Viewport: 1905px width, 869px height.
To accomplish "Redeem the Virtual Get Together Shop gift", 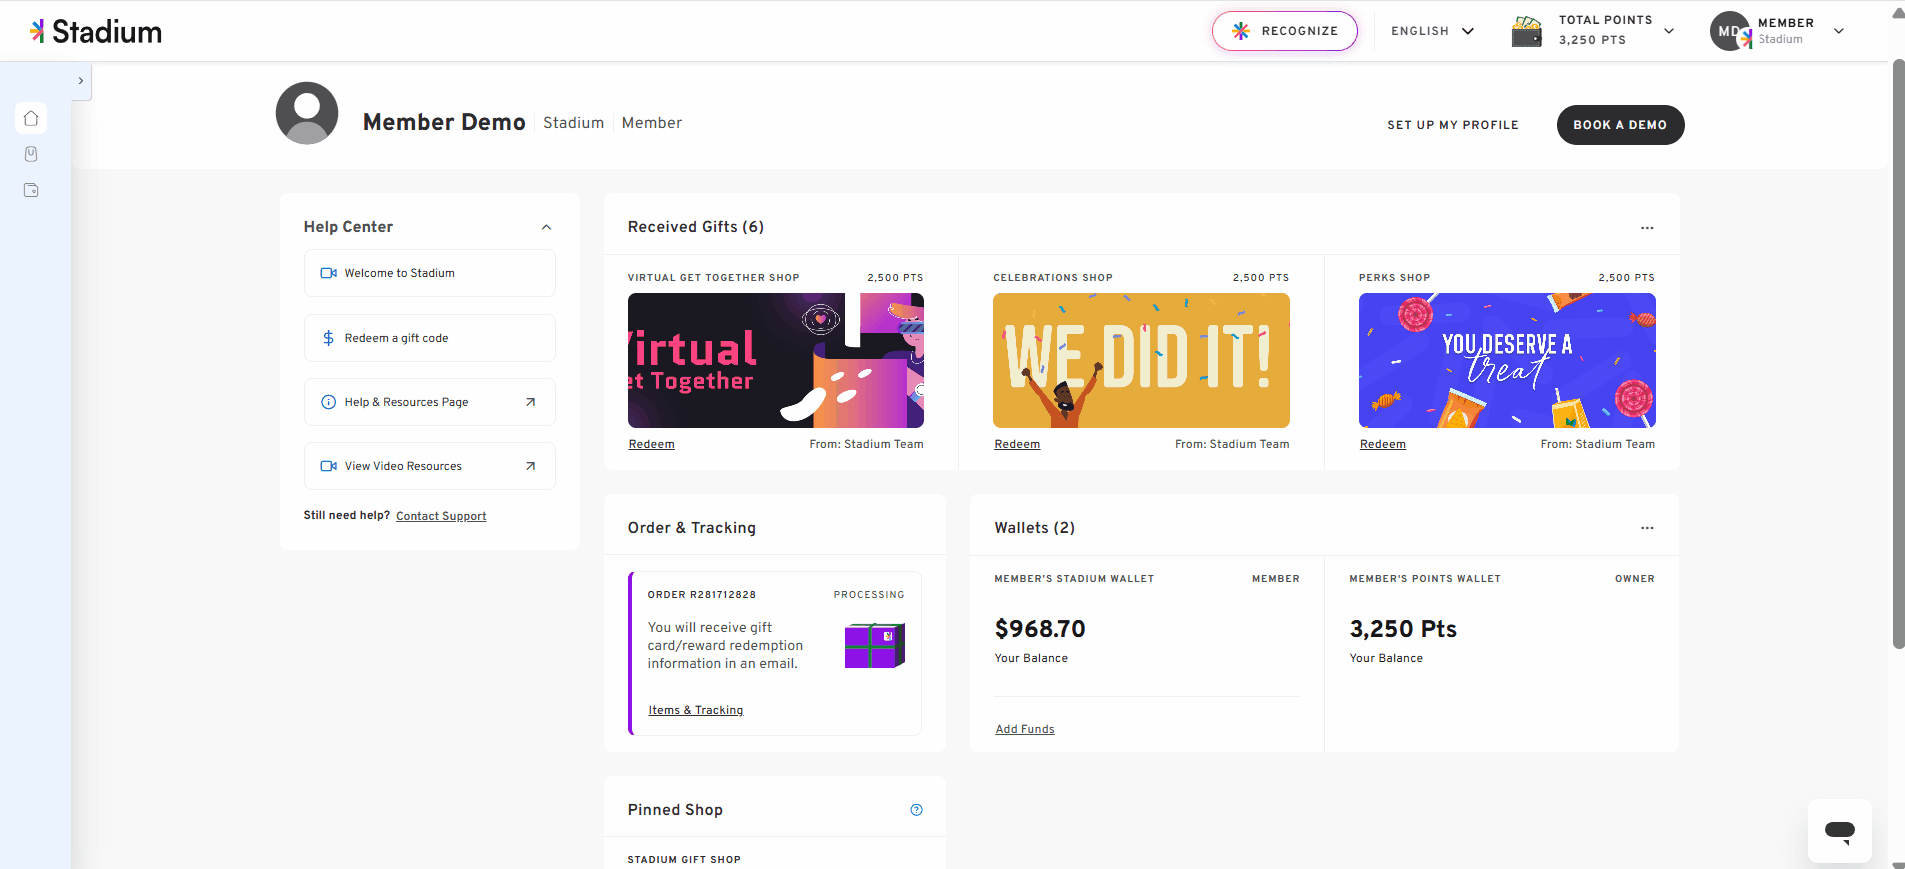I will (652, 444).
